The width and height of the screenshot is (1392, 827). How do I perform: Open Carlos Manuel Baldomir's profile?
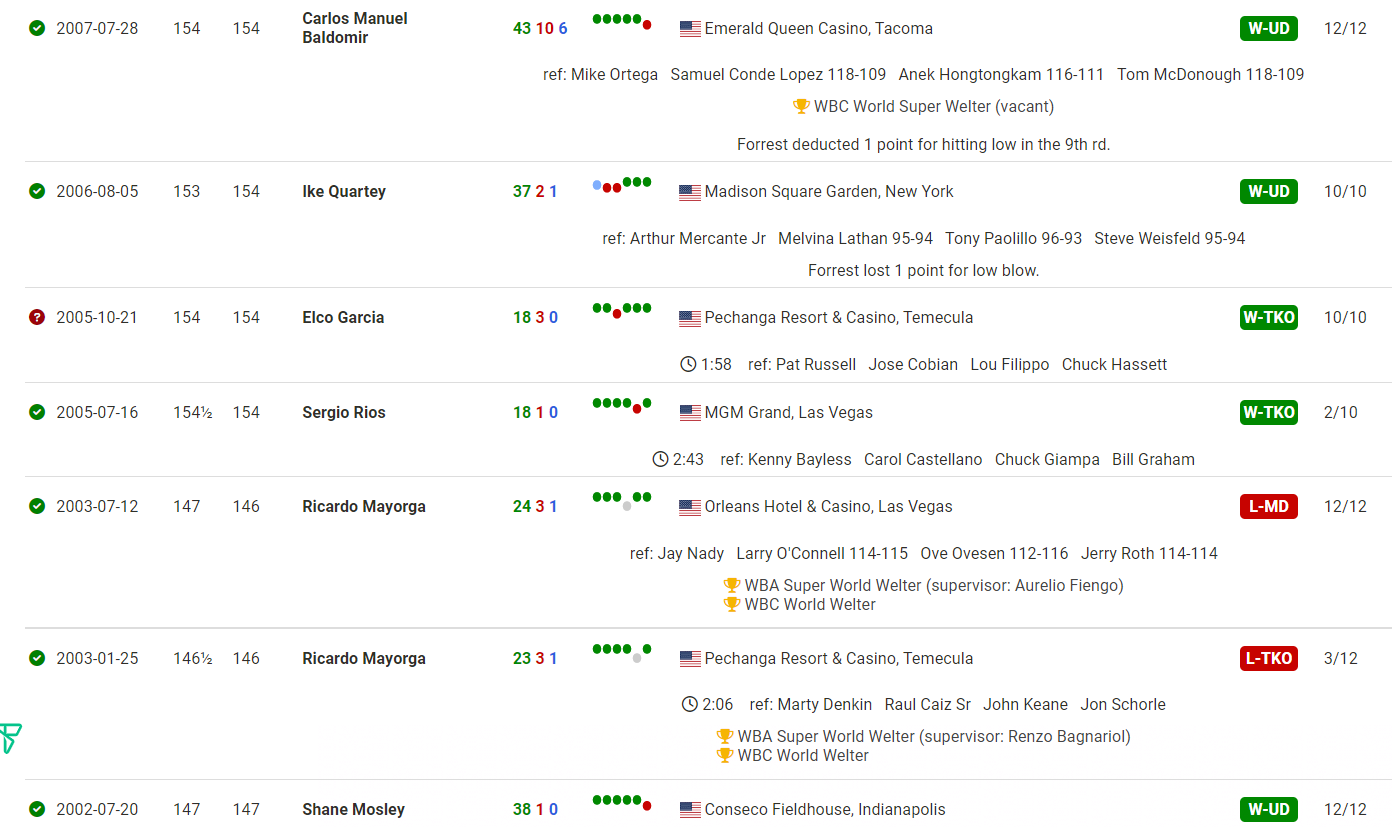(355, 28)
